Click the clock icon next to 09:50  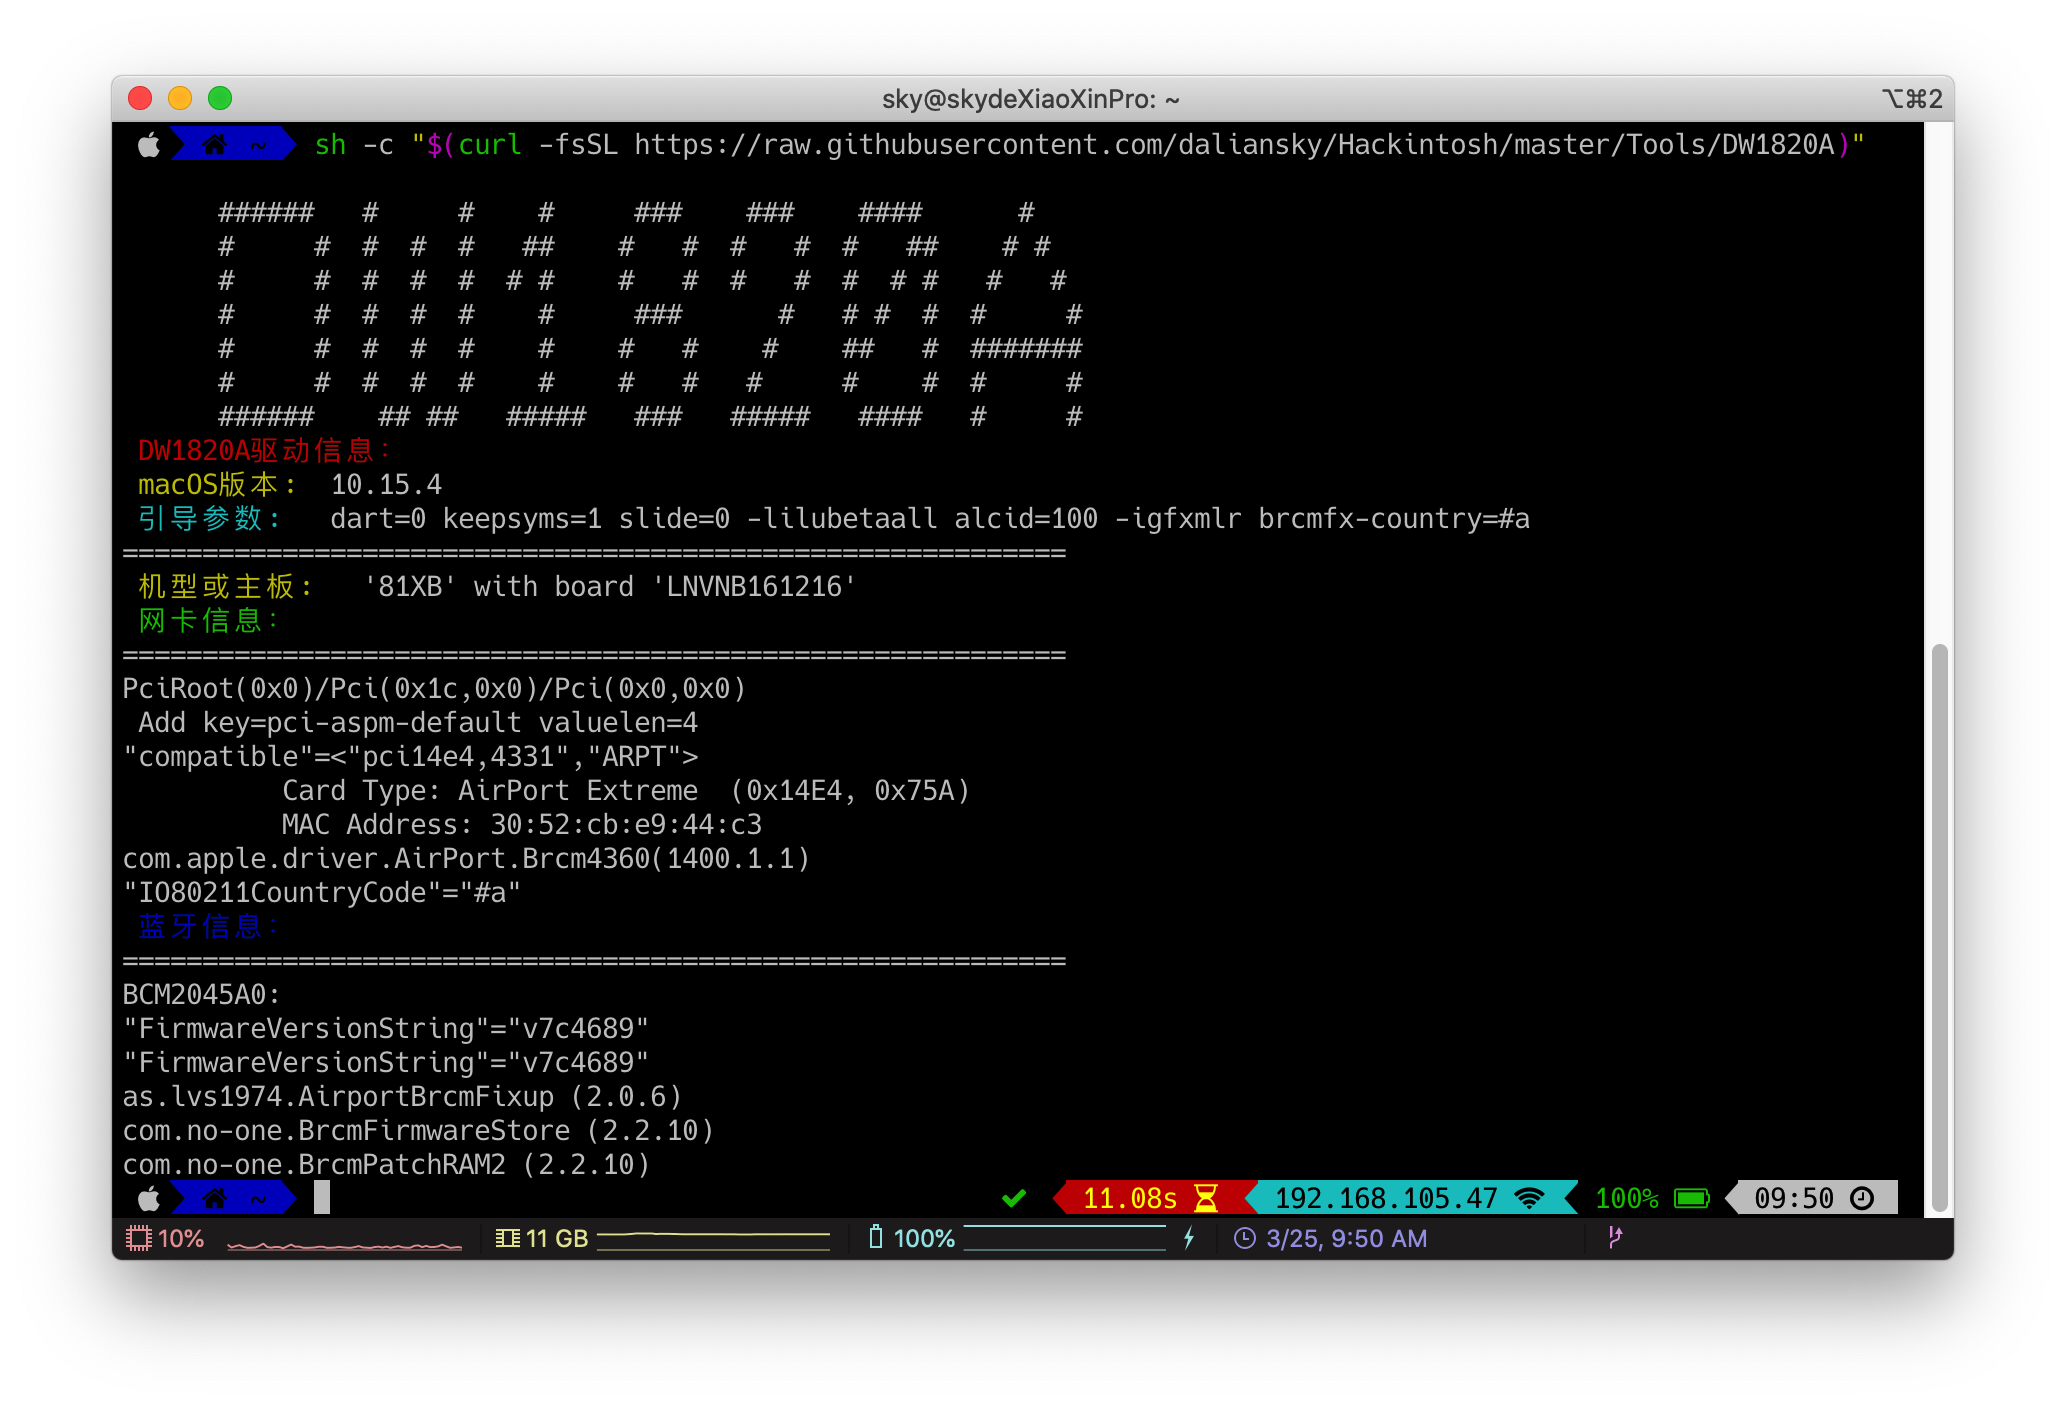[x=1862, y=1198]
